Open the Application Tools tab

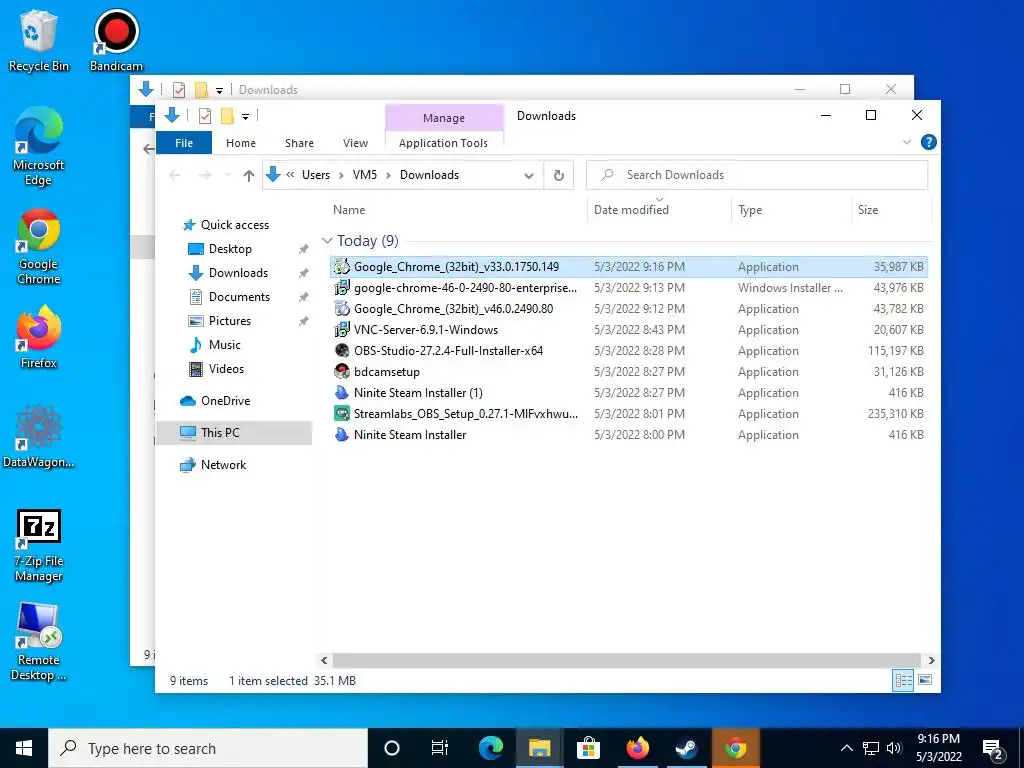(443, 143)
